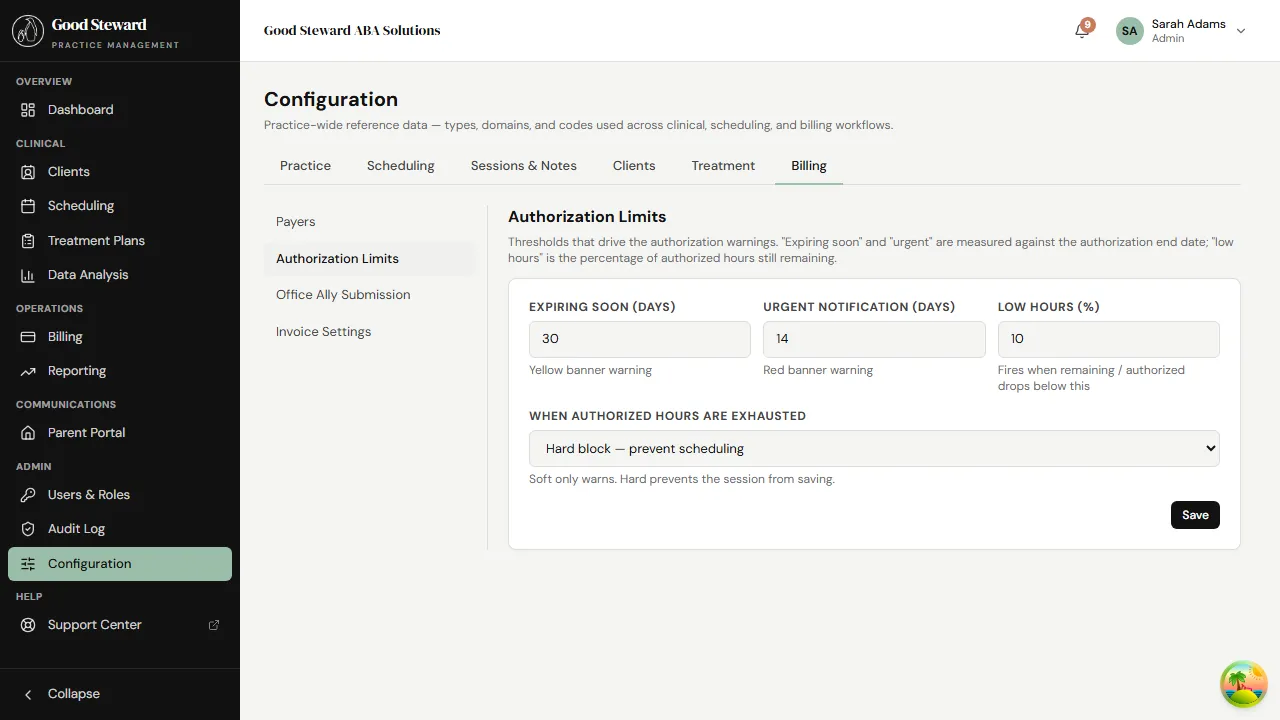Screen dimensions: 1280x720
Task: Save the authorization limit settings
Action: (x=1195, y=514)
